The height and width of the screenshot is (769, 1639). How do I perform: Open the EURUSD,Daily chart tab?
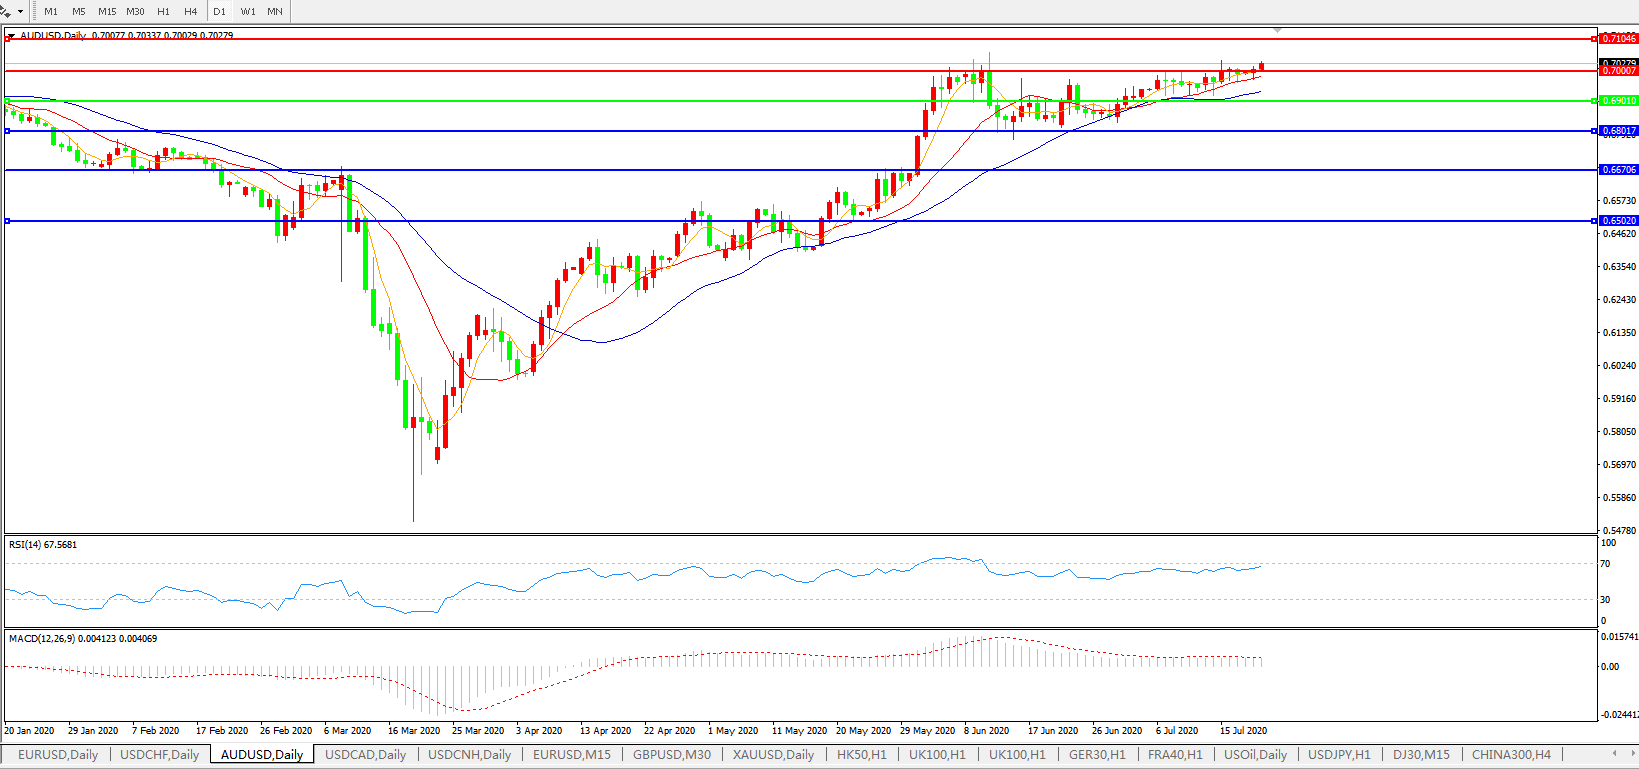point(58,755)
